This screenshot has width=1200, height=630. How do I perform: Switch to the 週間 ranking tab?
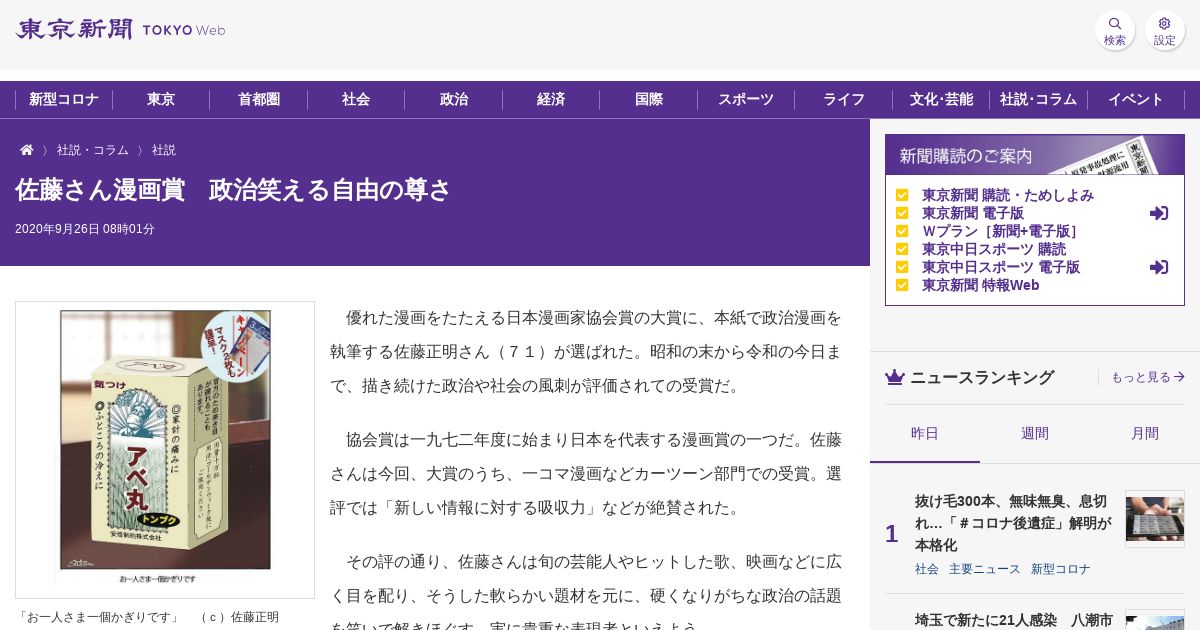pos(1035,433)
